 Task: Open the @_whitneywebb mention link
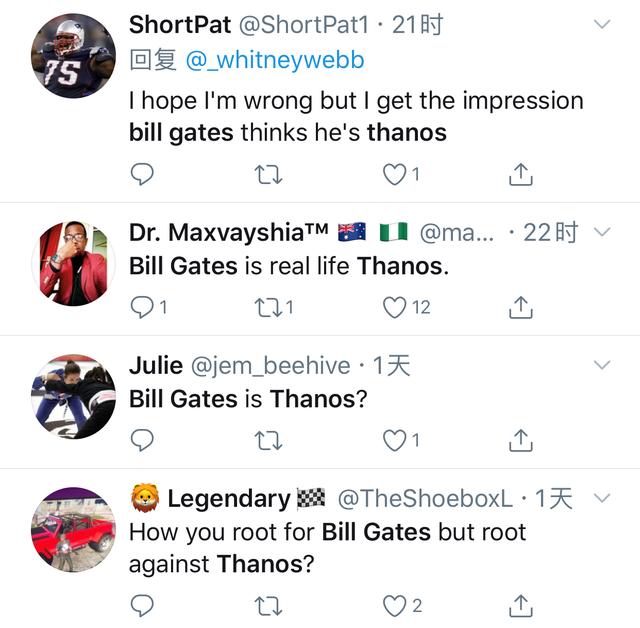click(275, 60)
